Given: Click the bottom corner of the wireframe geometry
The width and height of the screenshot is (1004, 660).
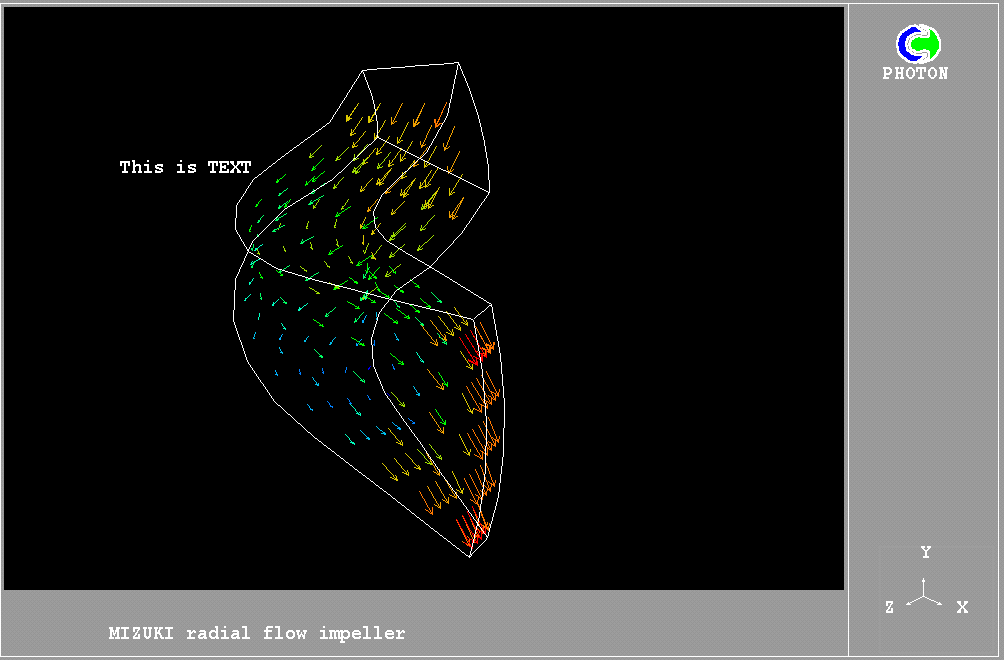Looking at the screenshot, I should pyautogui.click(x=470, y=555).
